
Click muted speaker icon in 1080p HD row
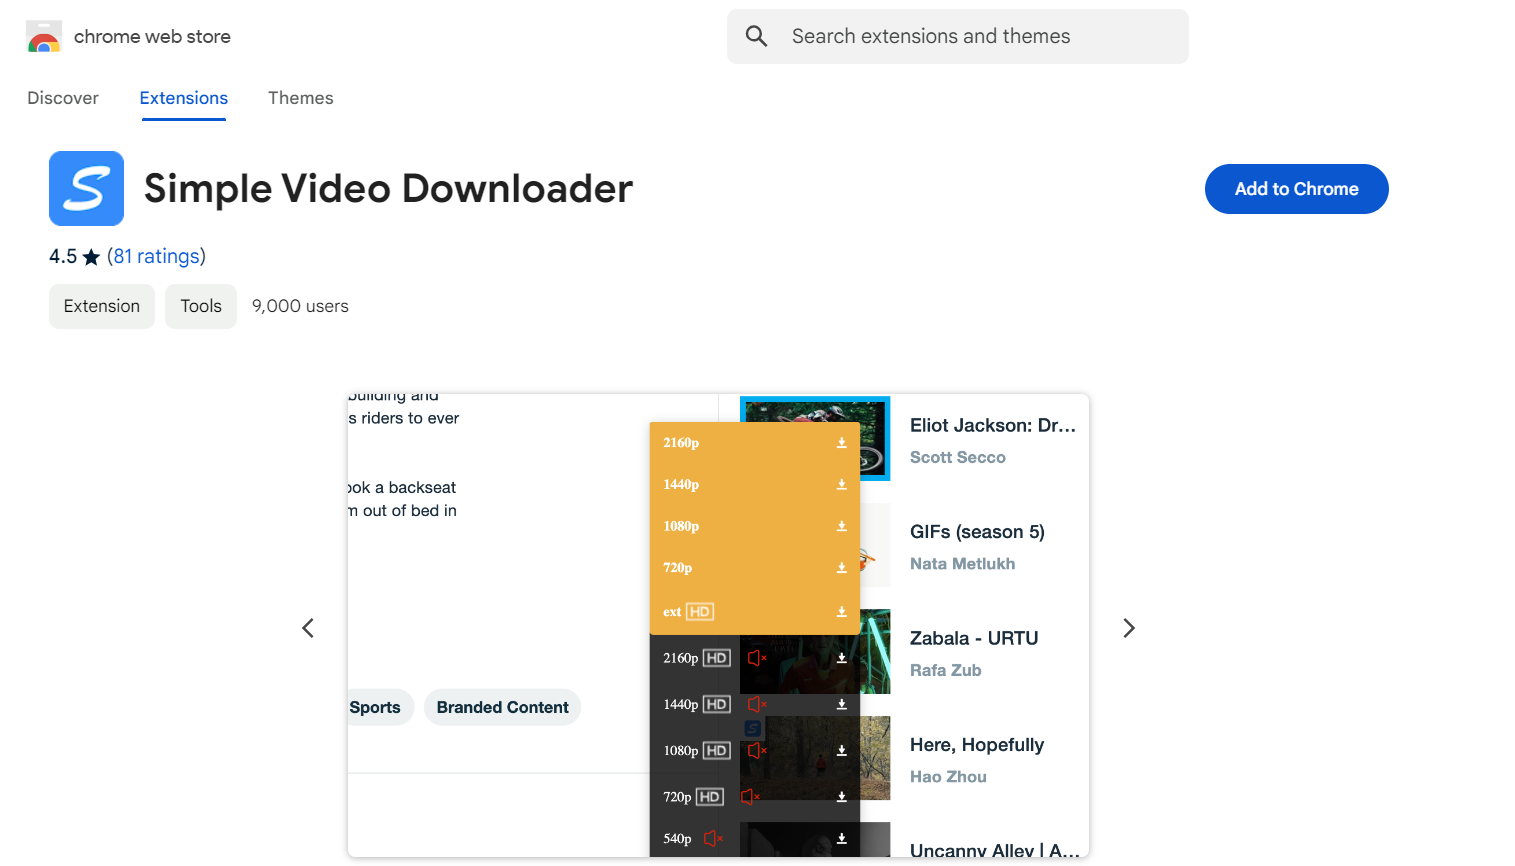tap(757, 751)
